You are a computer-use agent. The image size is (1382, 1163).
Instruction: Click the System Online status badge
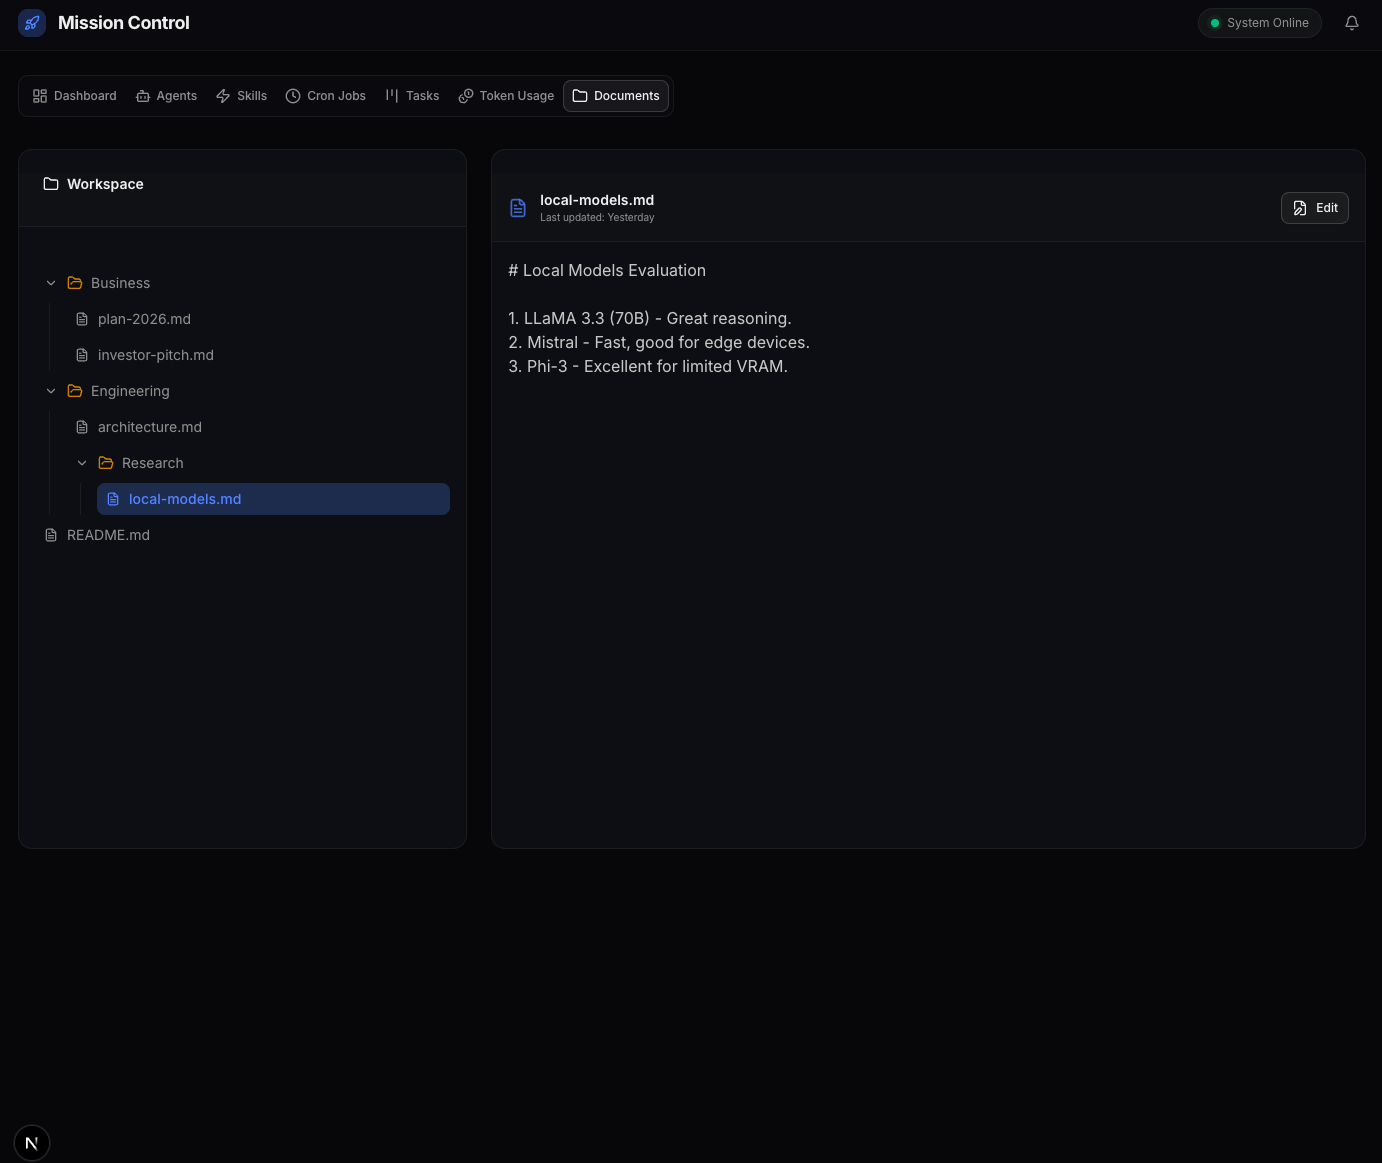pos(1259,23)
